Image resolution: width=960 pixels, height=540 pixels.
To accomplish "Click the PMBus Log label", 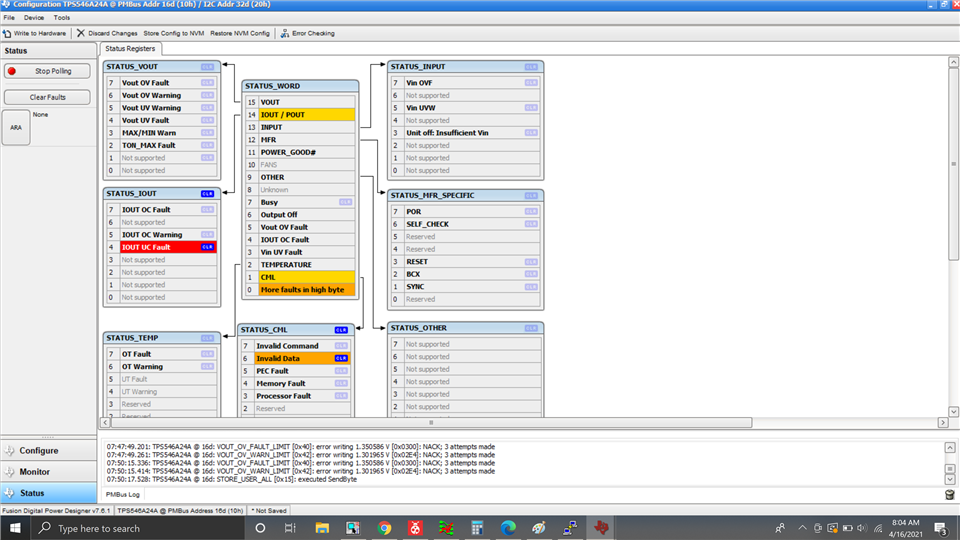I will [122, 495].
